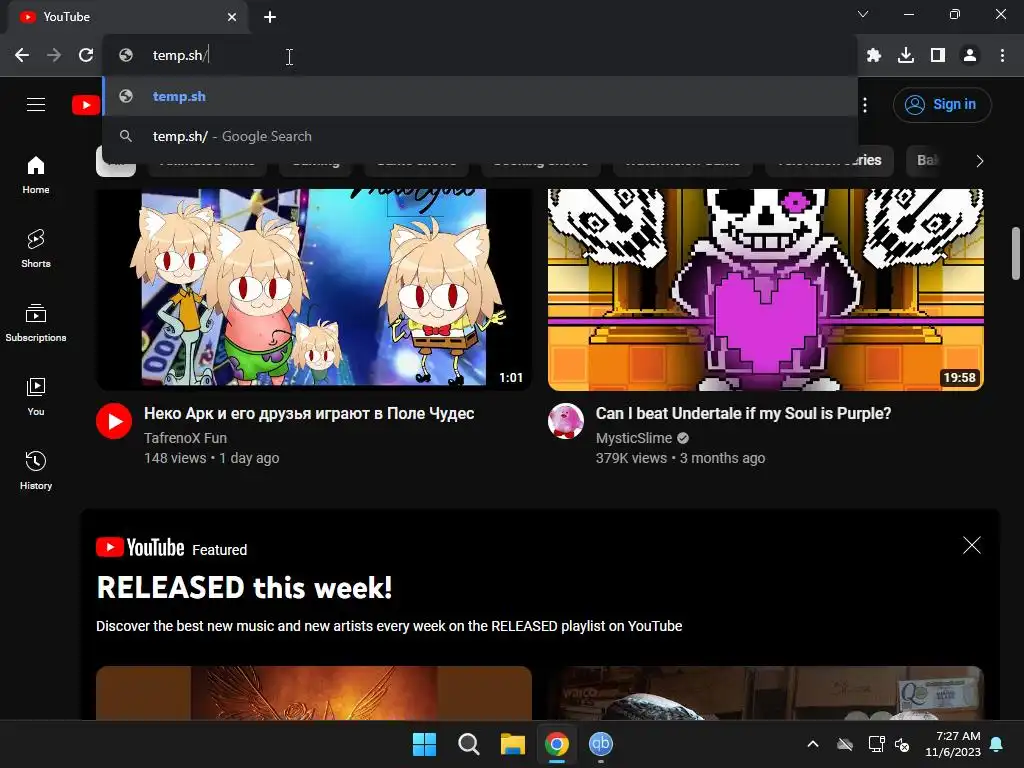1024x768 pixels.
Task: Close the YouTube browser tab
Action: pos(232,17)
